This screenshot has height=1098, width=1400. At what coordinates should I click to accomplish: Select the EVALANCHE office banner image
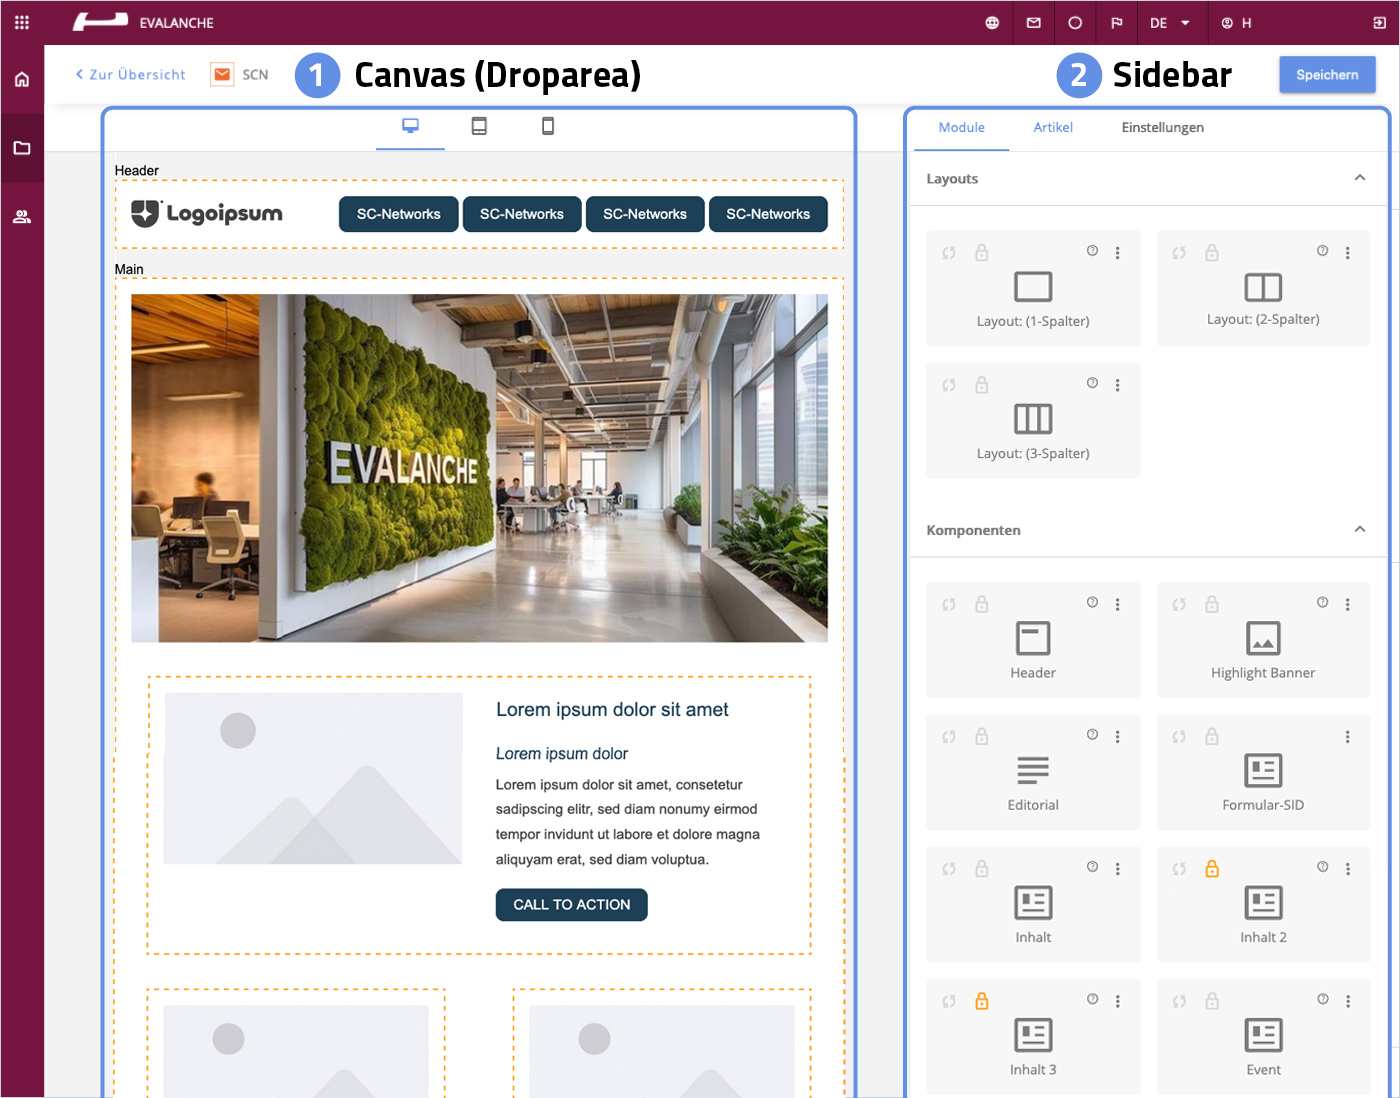(479, 468)
